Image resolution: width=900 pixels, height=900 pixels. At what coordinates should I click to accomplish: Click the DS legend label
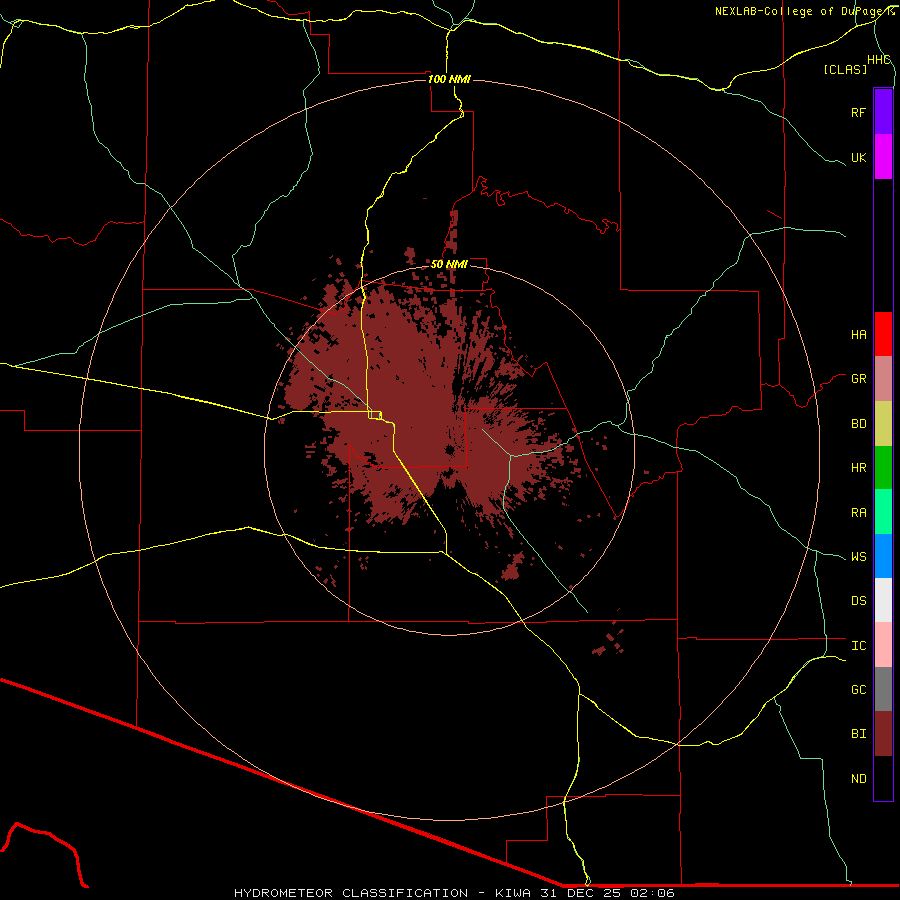[x=858, y=600]
